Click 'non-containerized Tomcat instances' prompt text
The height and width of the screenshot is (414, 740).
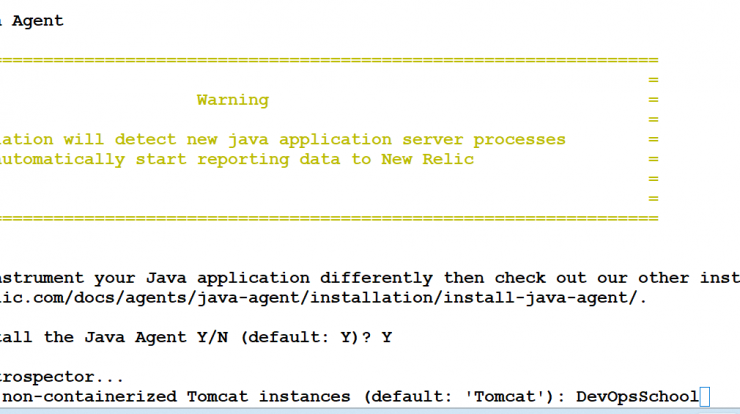176,397
